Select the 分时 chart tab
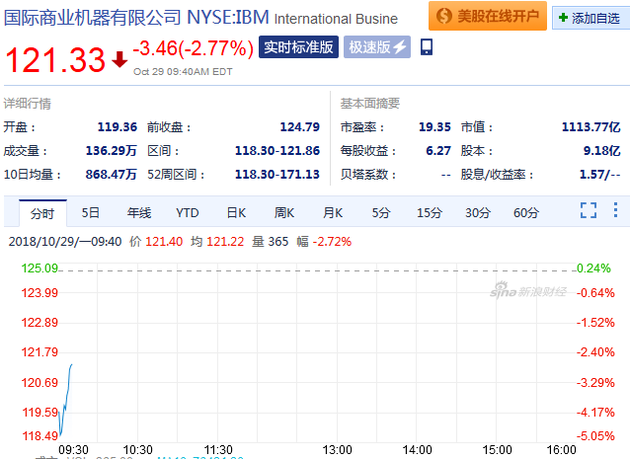Viewport: 630px width, 459px height. [43, 213]
